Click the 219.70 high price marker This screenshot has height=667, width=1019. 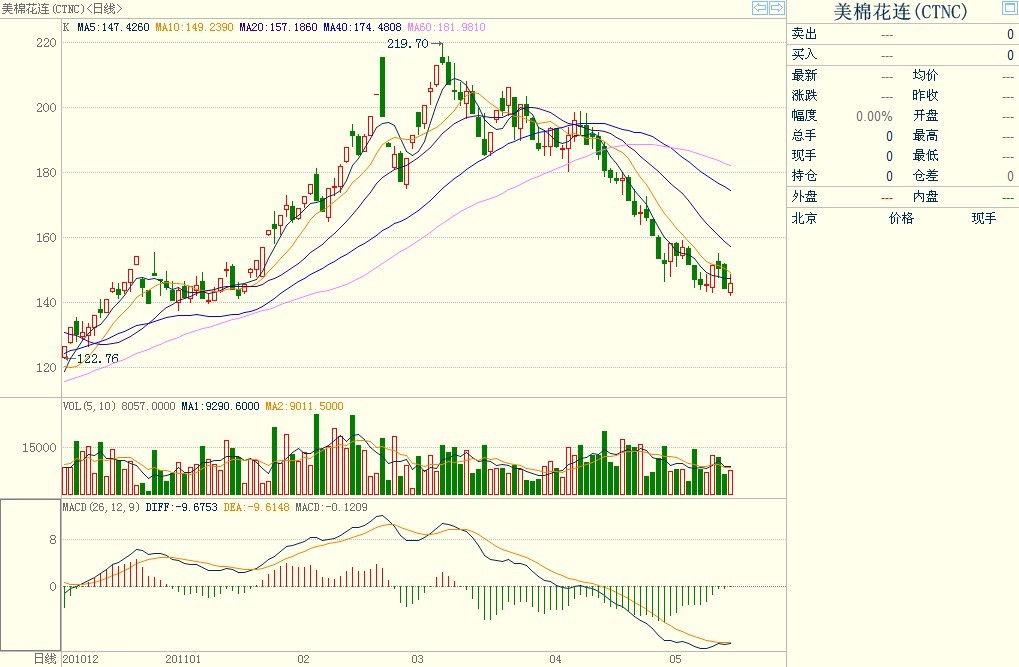click(407, 44)
